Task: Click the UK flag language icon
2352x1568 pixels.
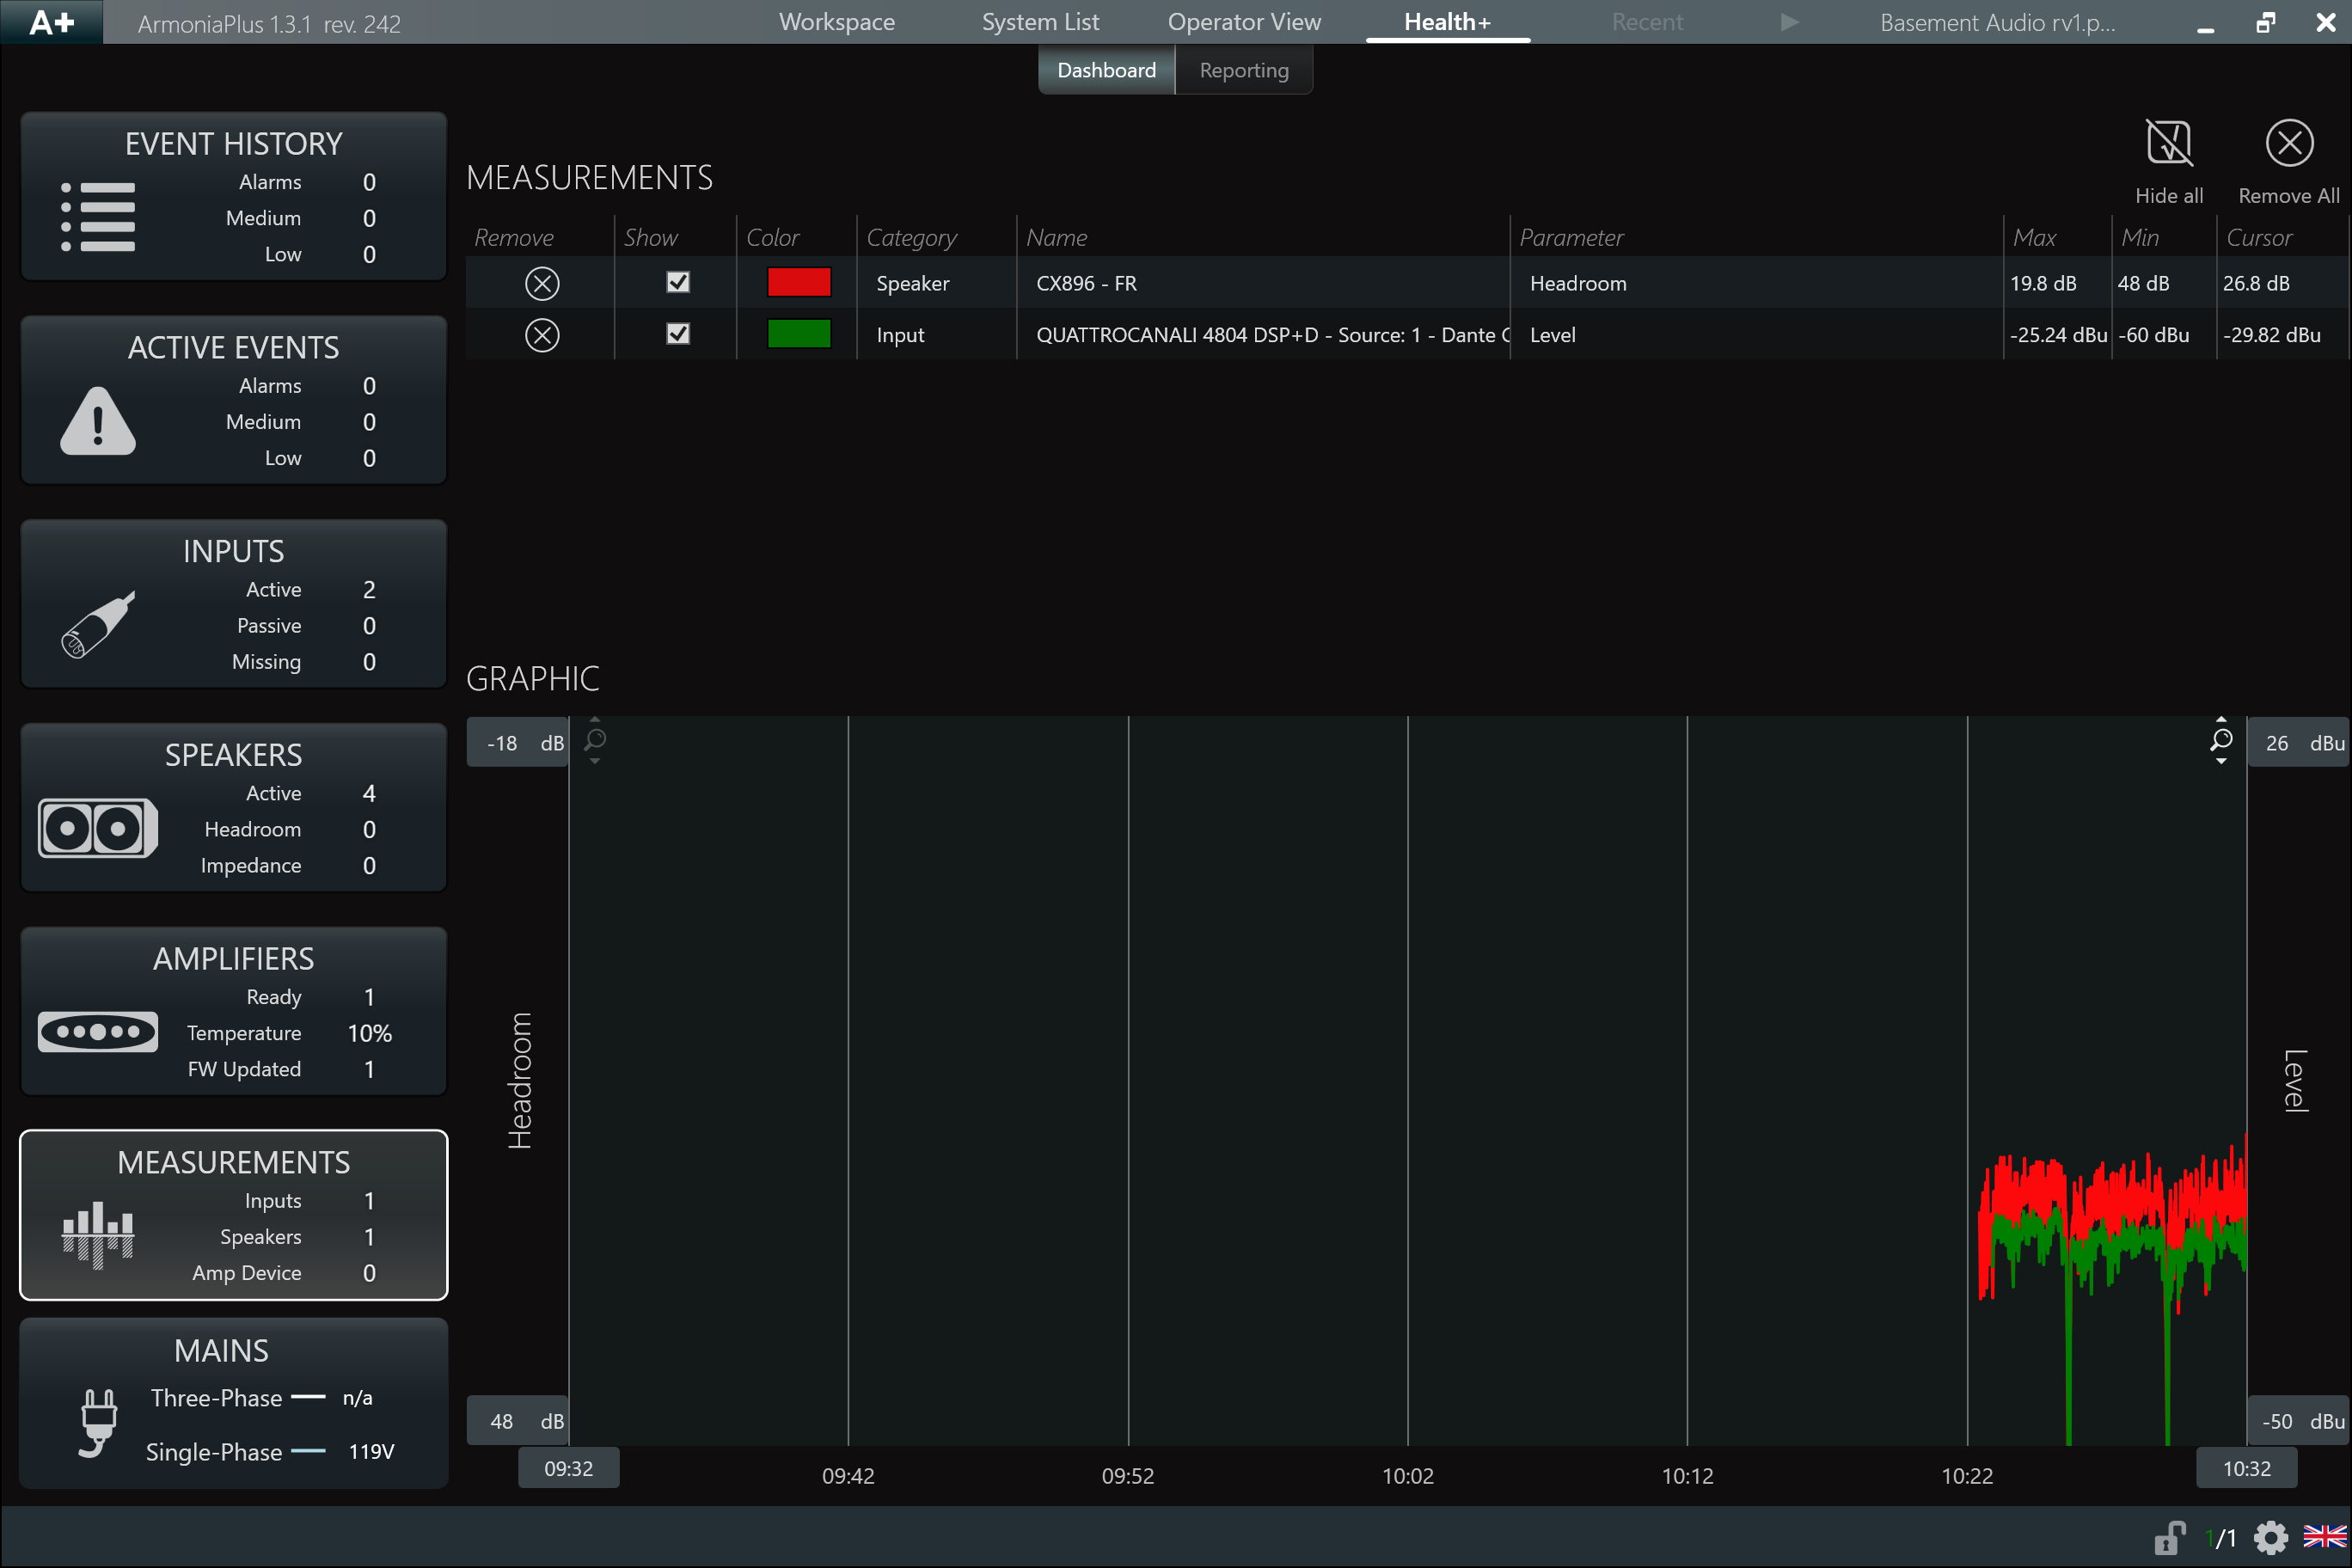Action: pos(2324,1537)
